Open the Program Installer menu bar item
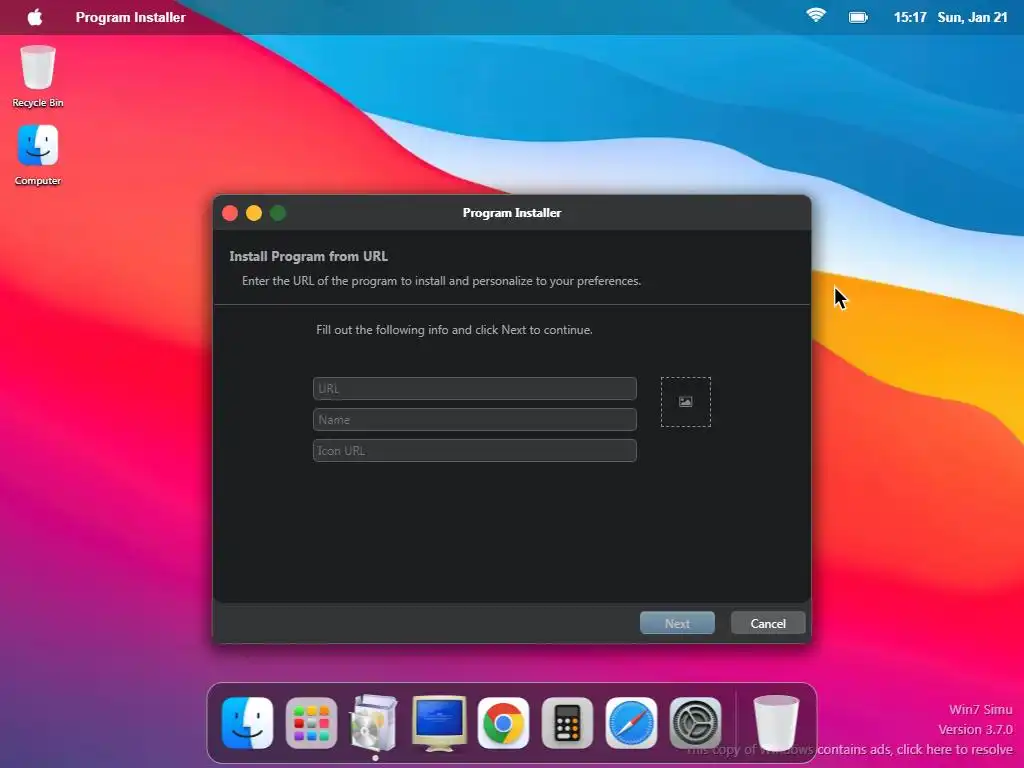 [x=131, y=17]
